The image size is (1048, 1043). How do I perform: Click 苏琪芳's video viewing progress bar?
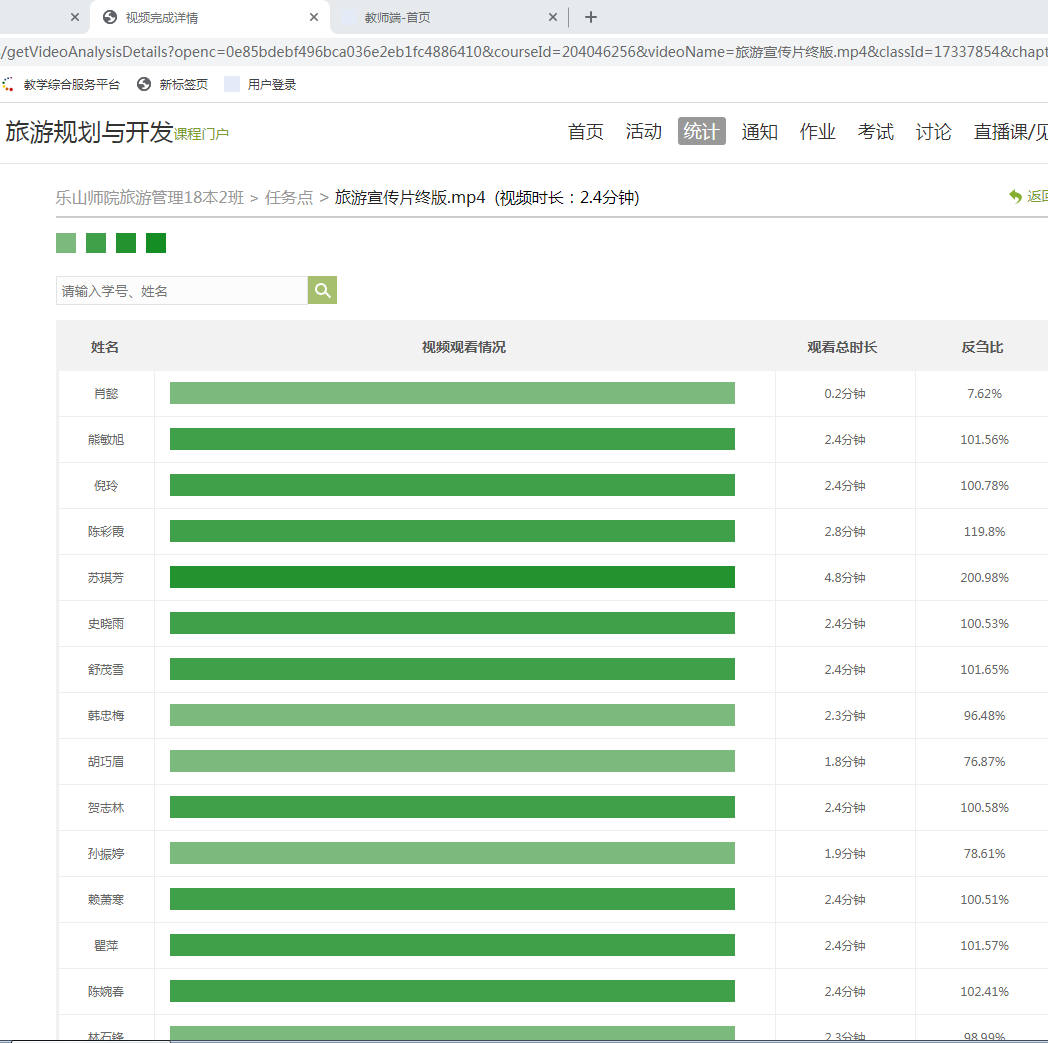[452, 577]
